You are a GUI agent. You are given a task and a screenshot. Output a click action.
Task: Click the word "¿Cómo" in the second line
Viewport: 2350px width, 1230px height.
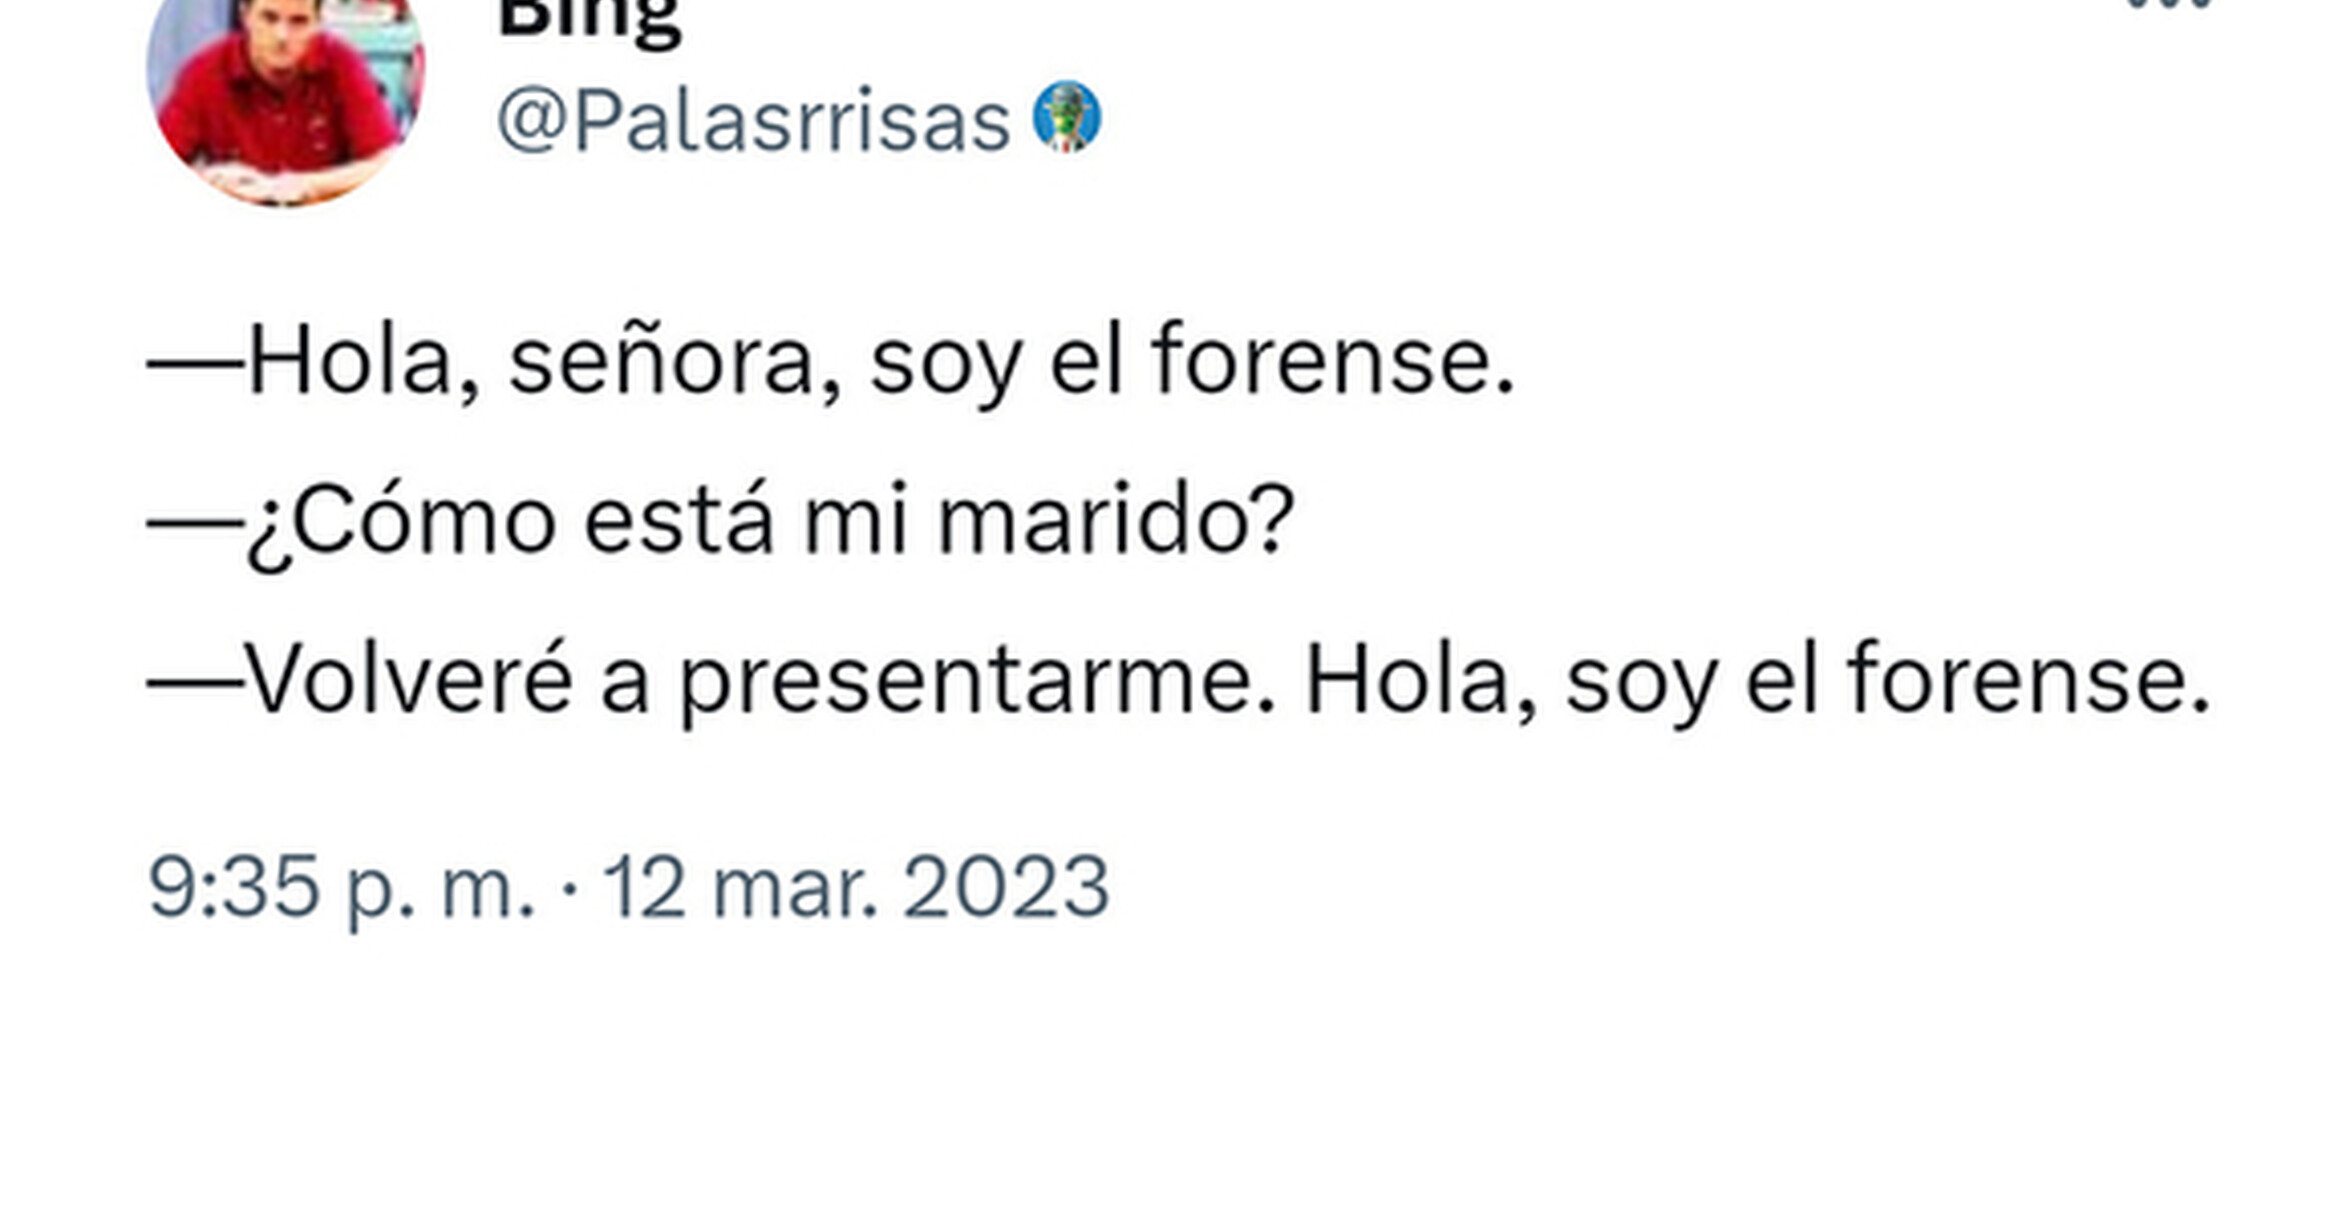401,524
